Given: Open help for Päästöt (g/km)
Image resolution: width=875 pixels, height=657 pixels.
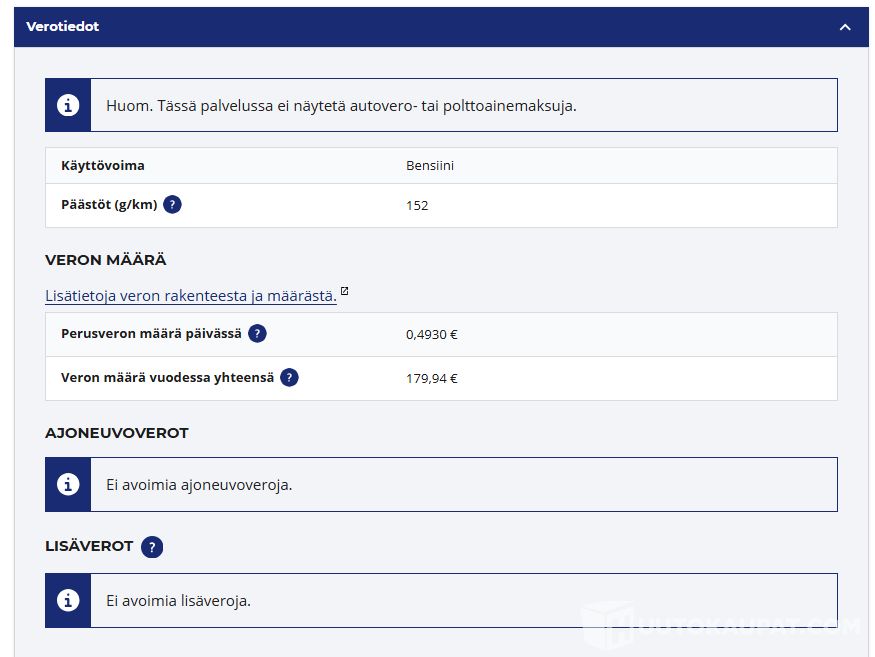Looking at the screenshot, I should click(172, 205).
